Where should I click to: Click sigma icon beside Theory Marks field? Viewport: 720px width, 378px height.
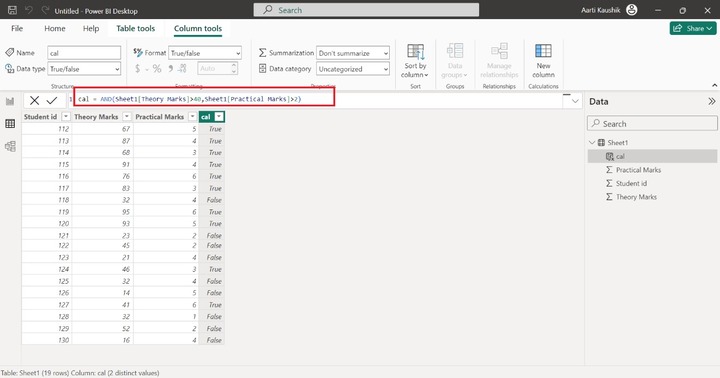tap(609, 197)
